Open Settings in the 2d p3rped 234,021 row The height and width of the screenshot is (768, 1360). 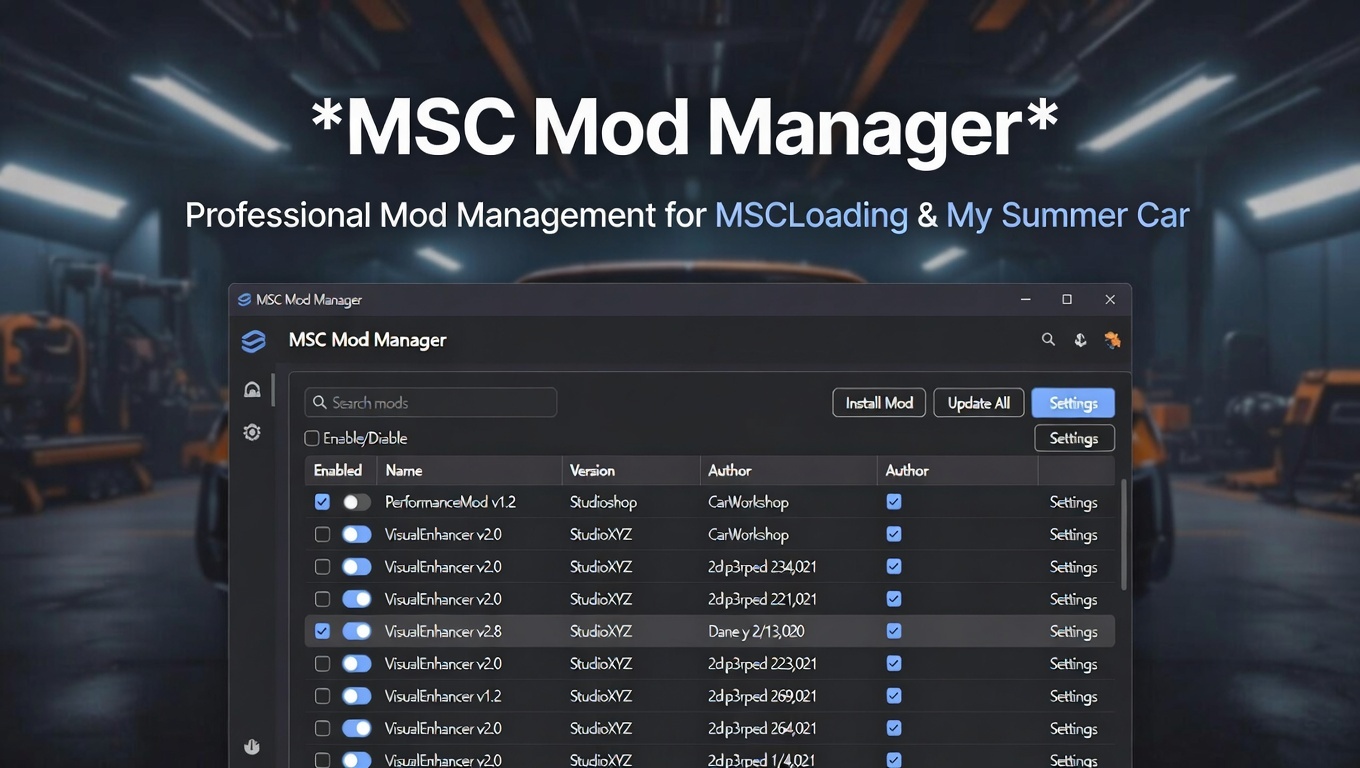[1074, 567]
